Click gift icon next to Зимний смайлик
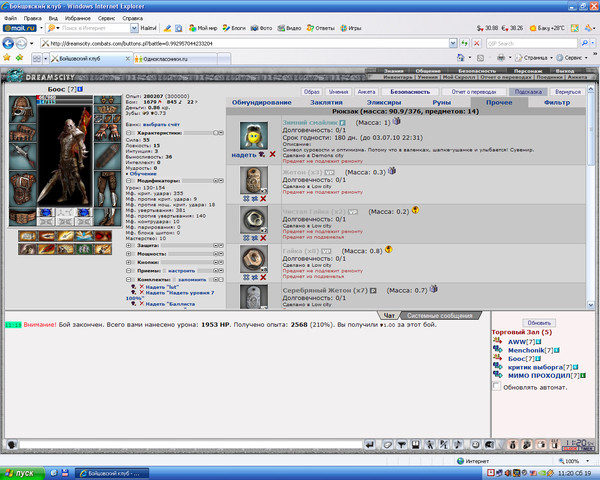600x480 pixels. pyautogui.click(x=397, y=121)
